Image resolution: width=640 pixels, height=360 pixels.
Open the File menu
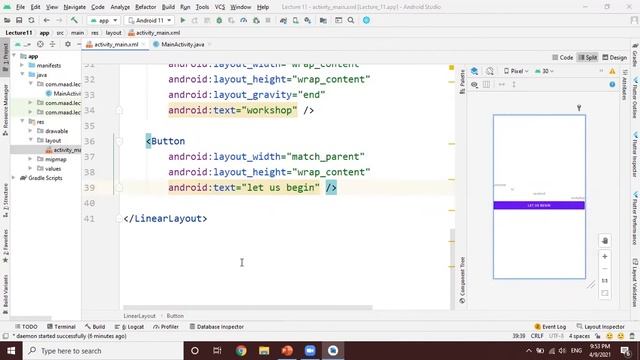(20, 7)
